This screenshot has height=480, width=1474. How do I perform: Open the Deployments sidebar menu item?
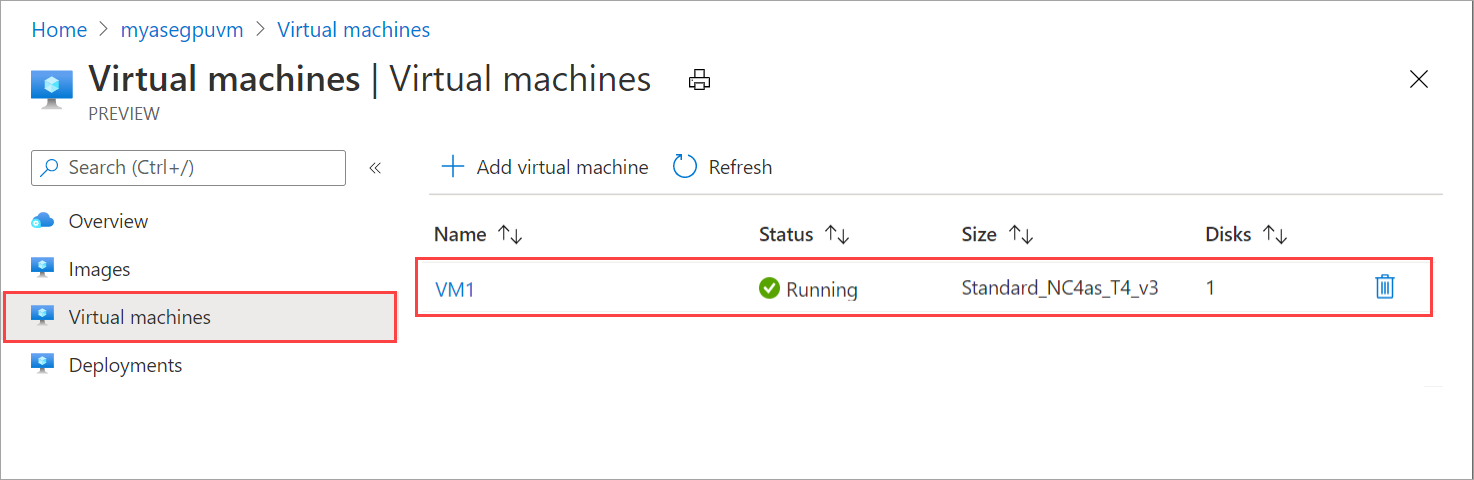click(x=125, y=365)
